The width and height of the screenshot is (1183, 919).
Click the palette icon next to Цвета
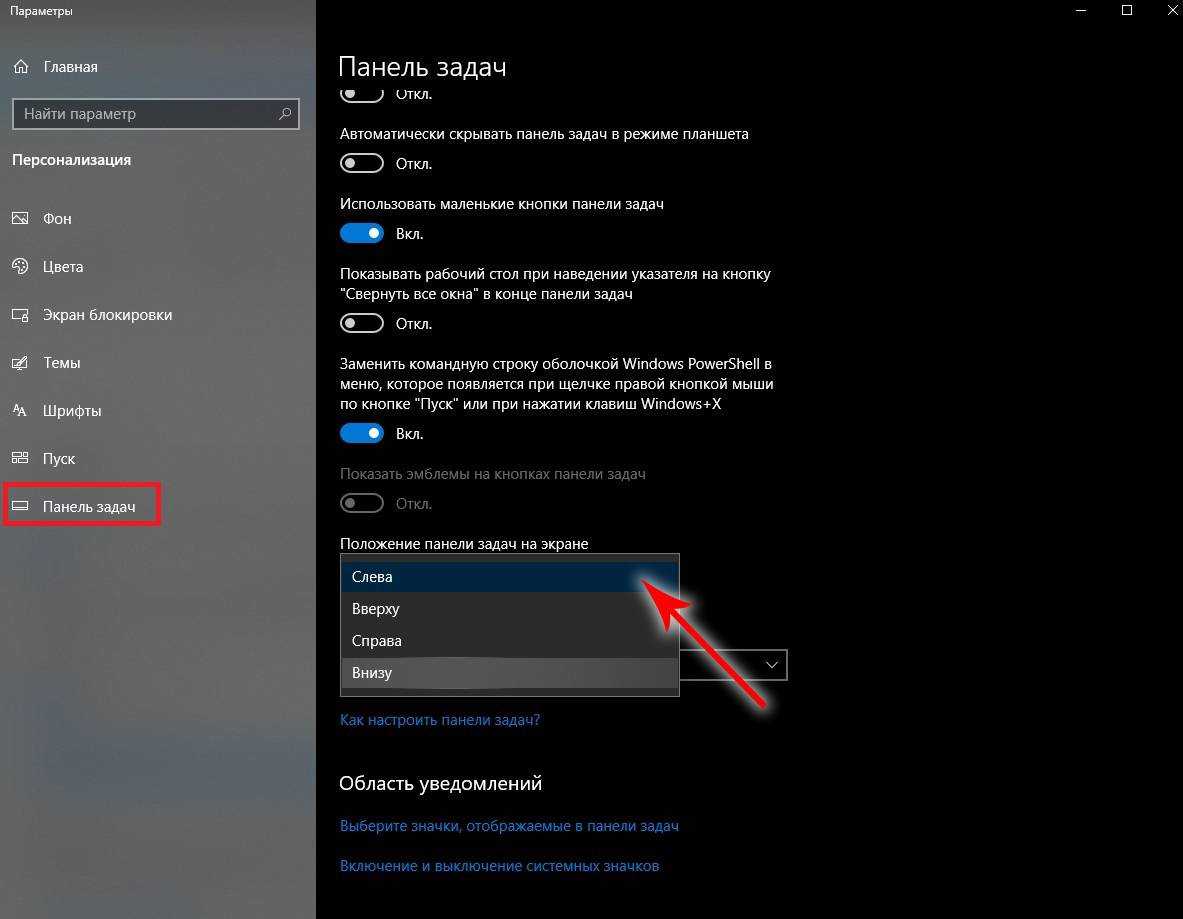20,266
